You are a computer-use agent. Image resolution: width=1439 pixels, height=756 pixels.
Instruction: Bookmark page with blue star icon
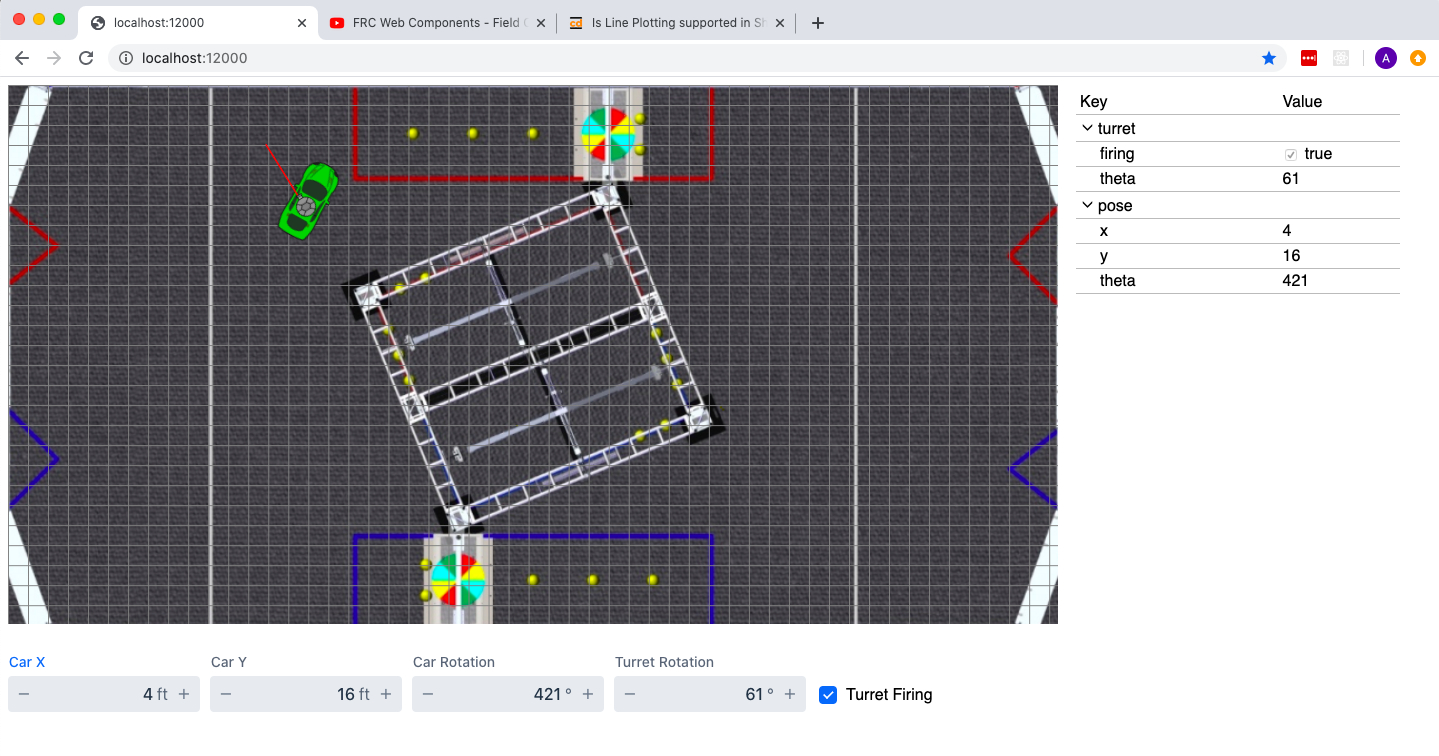(x=1269, y=58)
